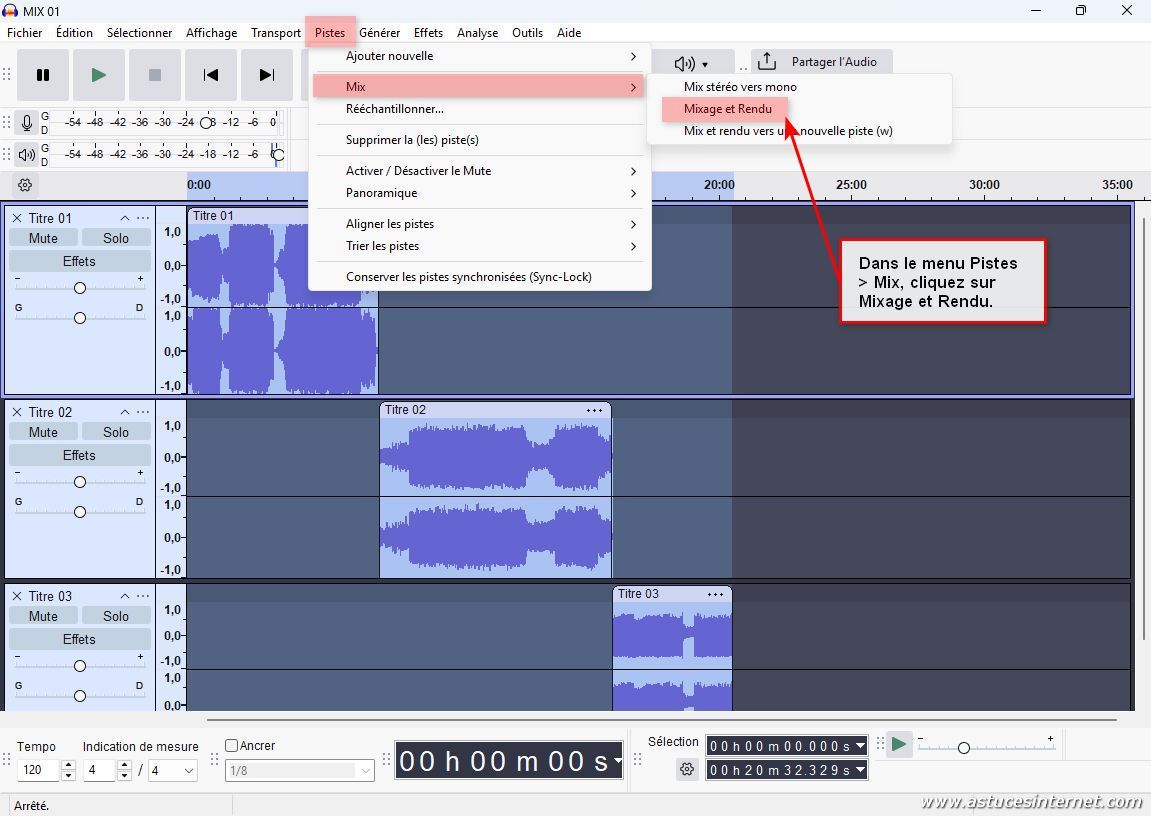
Task: Click the speaker playback meter icon
Action: coord(27,154)
